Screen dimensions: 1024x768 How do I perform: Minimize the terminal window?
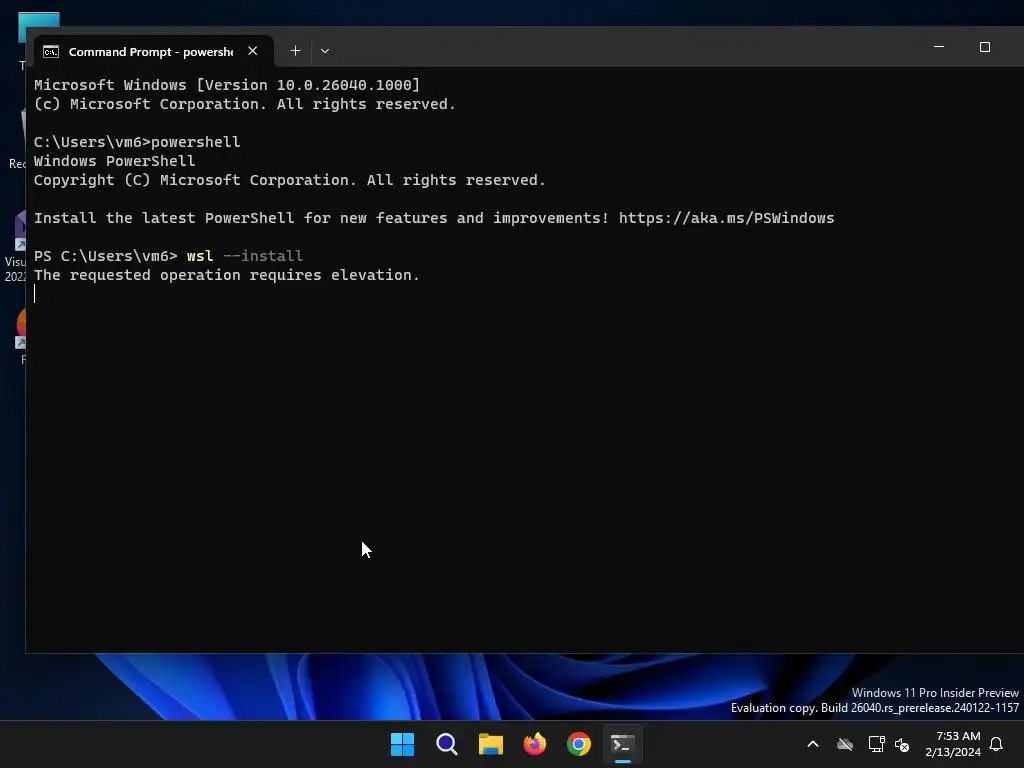939,47
